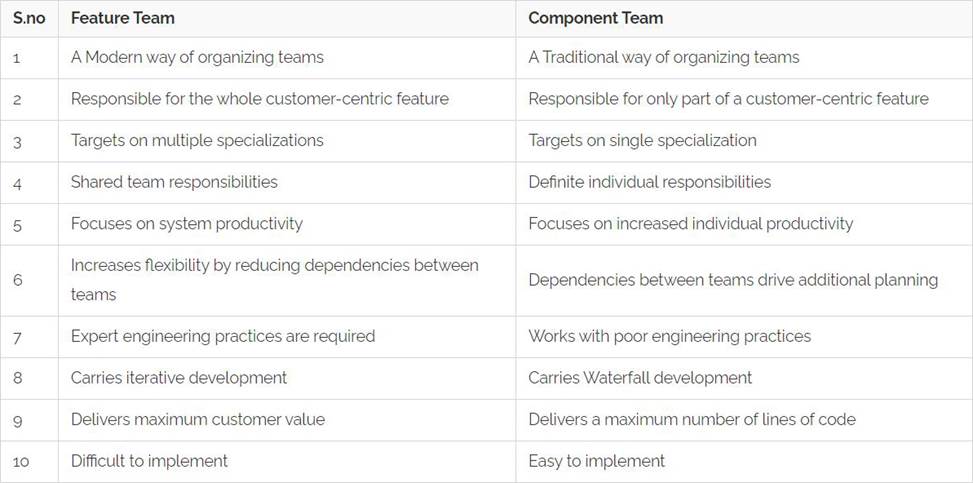This screenshot has width=973, height=483.
Task: Click "Works with poor engineering practices" cell
Action: point(669,336)
